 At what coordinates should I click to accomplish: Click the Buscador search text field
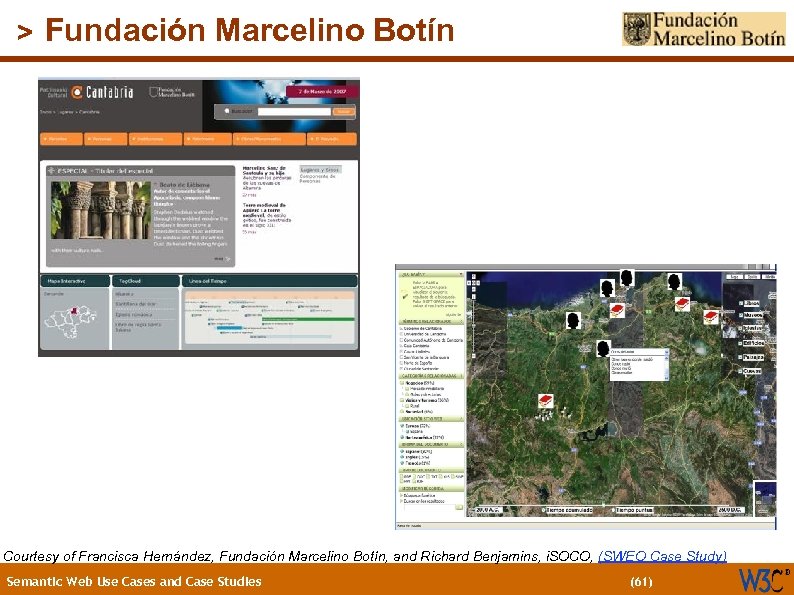point(294,111)
